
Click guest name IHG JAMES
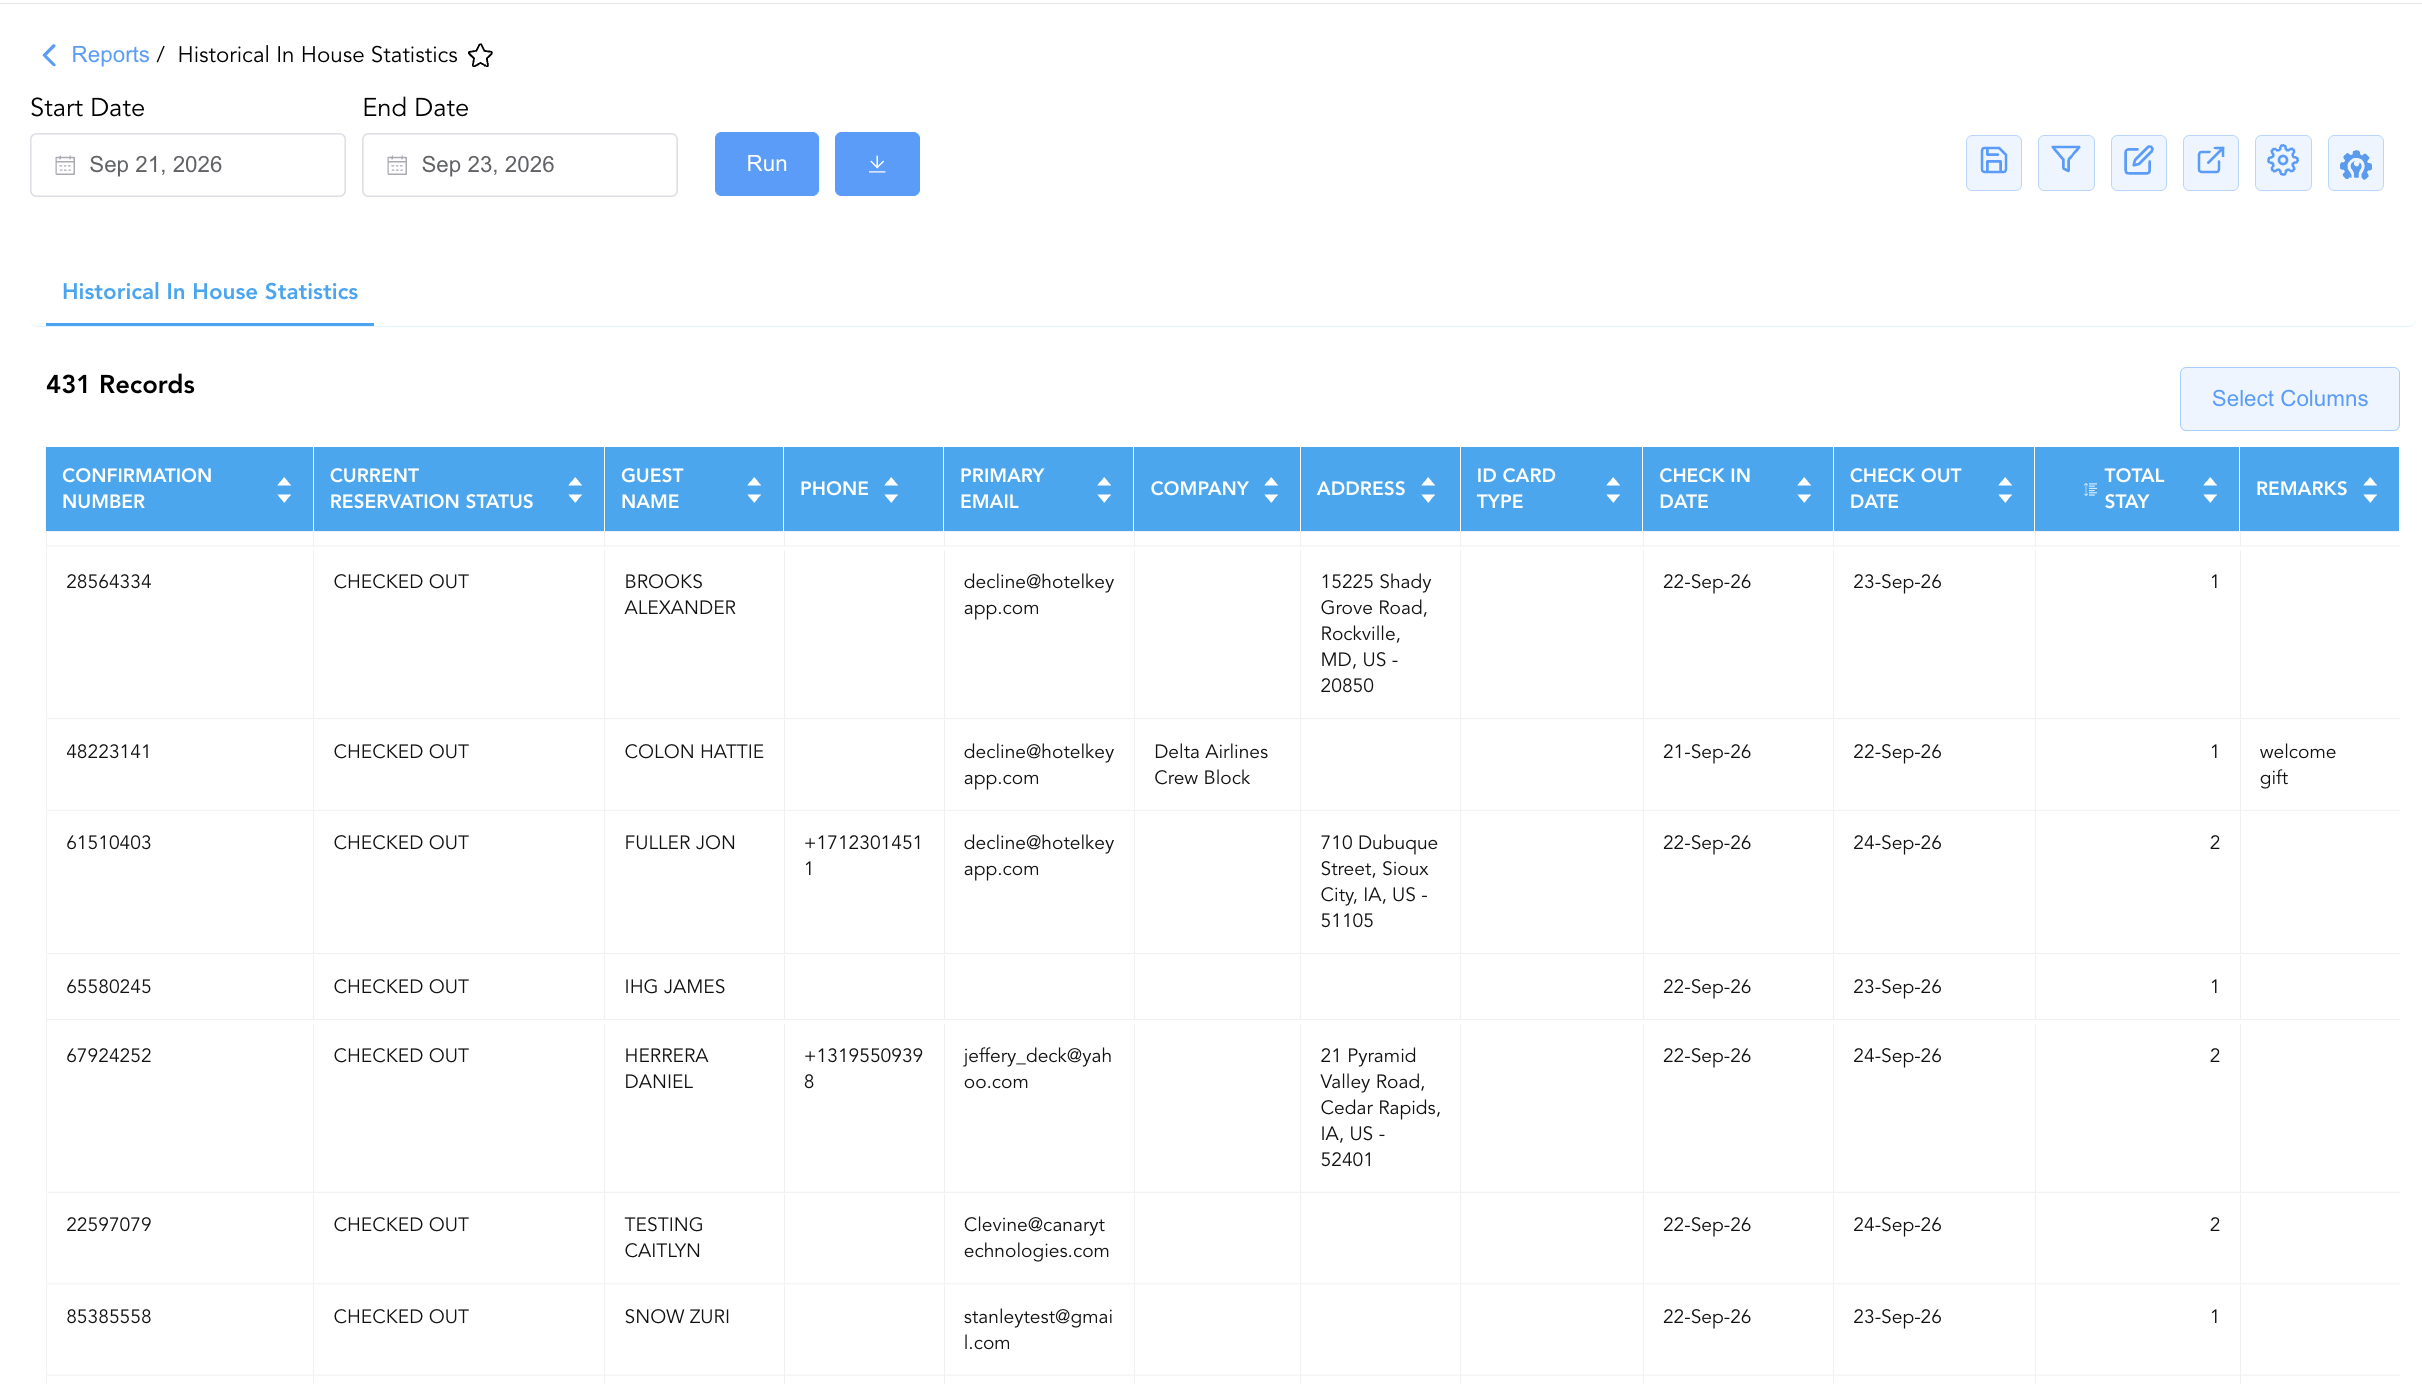675,986
